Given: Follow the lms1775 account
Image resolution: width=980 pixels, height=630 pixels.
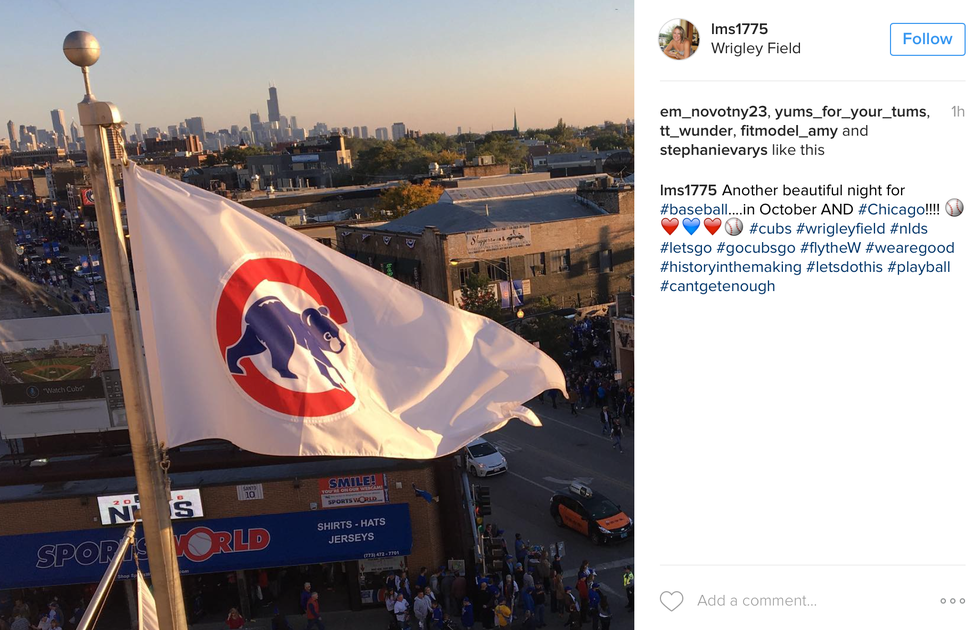Looking at the screenshot, I should (927, 39).
